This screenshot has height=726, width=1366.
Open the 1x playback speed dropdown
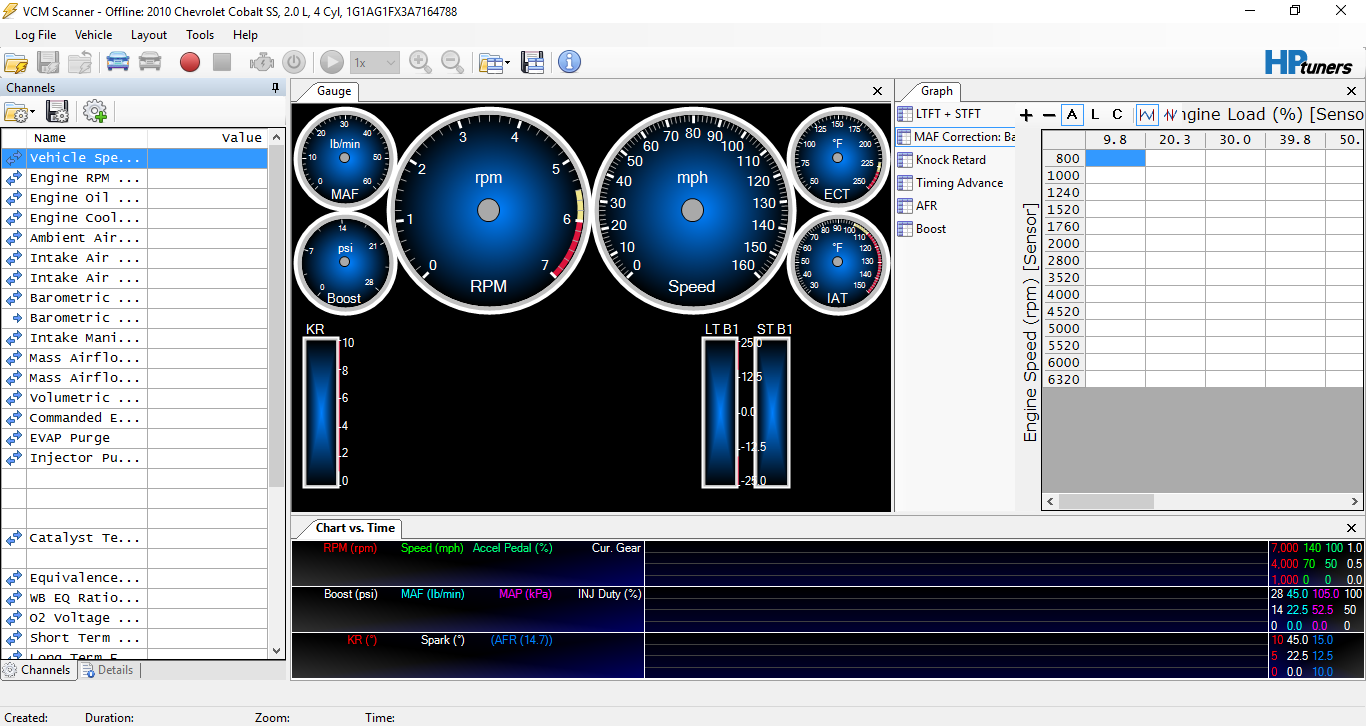(375, 62)
